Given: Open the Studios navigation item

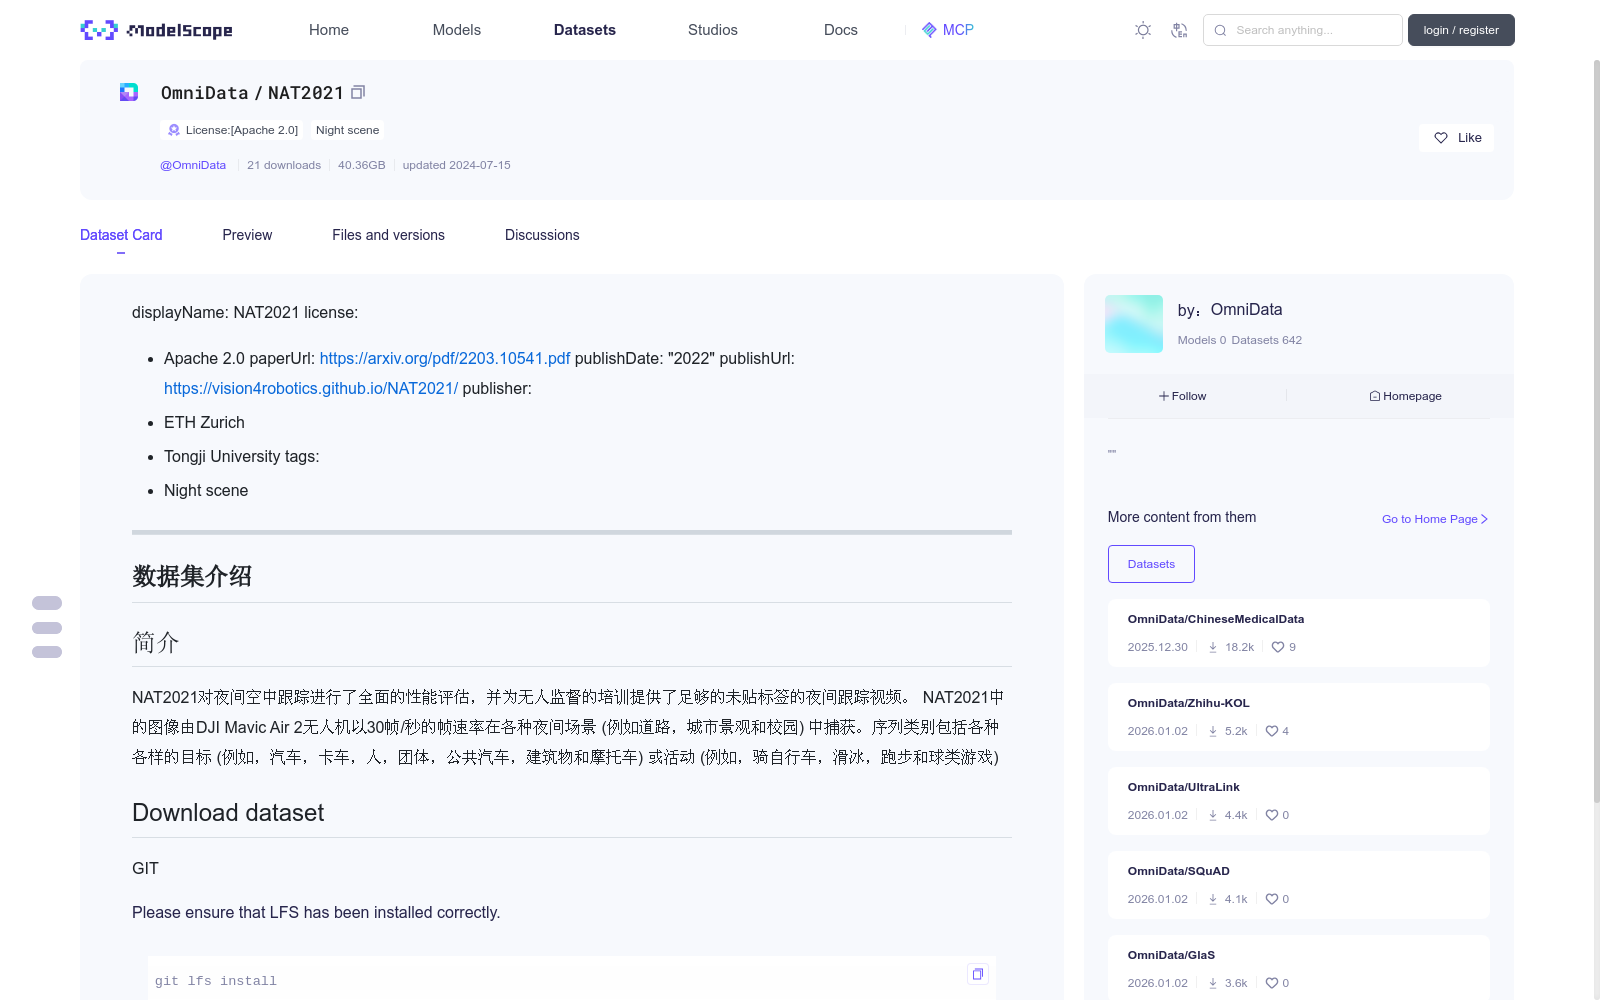Looking at the screenshot, I should click(713, 30).
